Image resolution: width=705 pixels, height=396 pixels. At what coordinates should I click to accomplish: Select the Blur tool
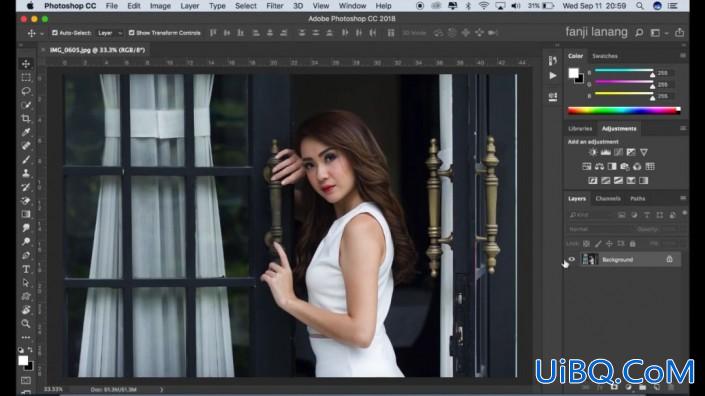[26, 228]
